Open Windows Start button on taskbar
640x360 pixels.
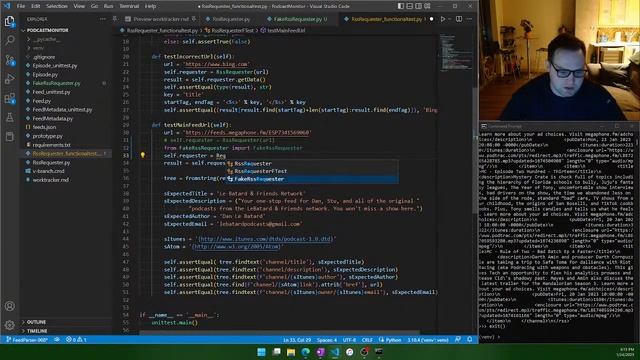tap(262, 352)
